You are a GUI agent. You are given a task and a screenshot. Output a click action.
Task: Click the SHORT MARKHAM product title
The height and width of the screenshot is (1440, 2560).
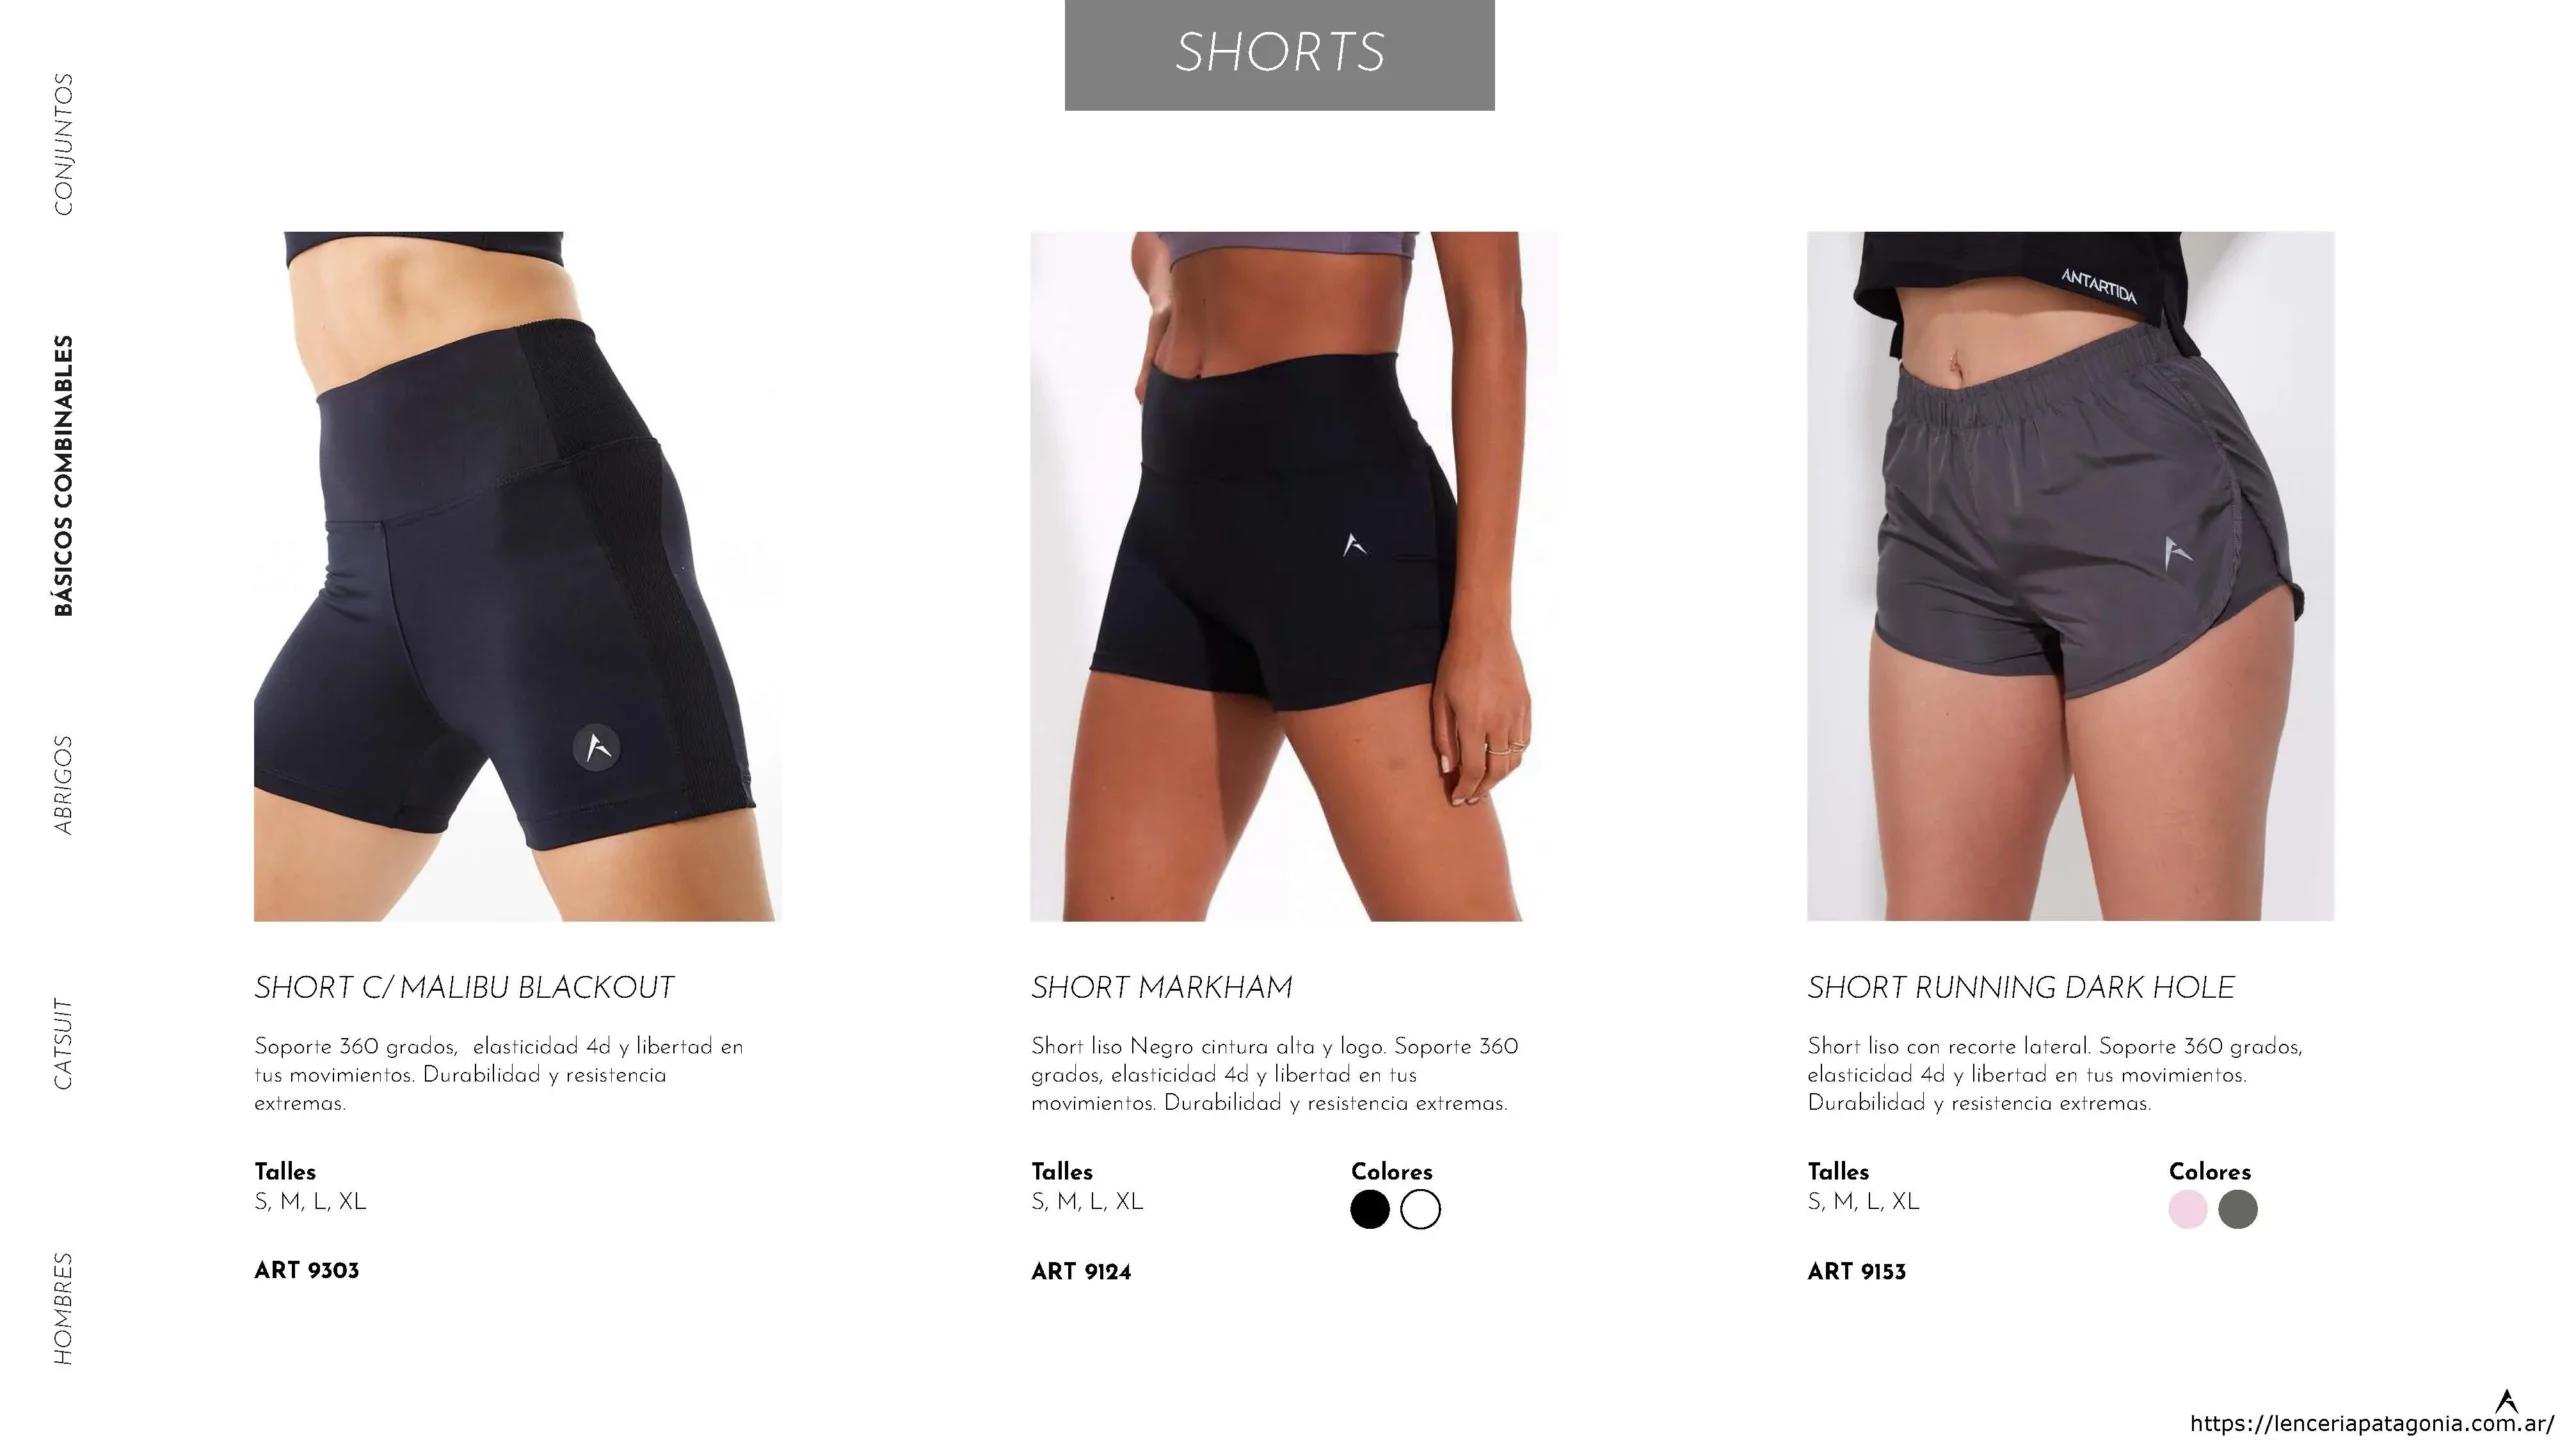(1162, 988)
